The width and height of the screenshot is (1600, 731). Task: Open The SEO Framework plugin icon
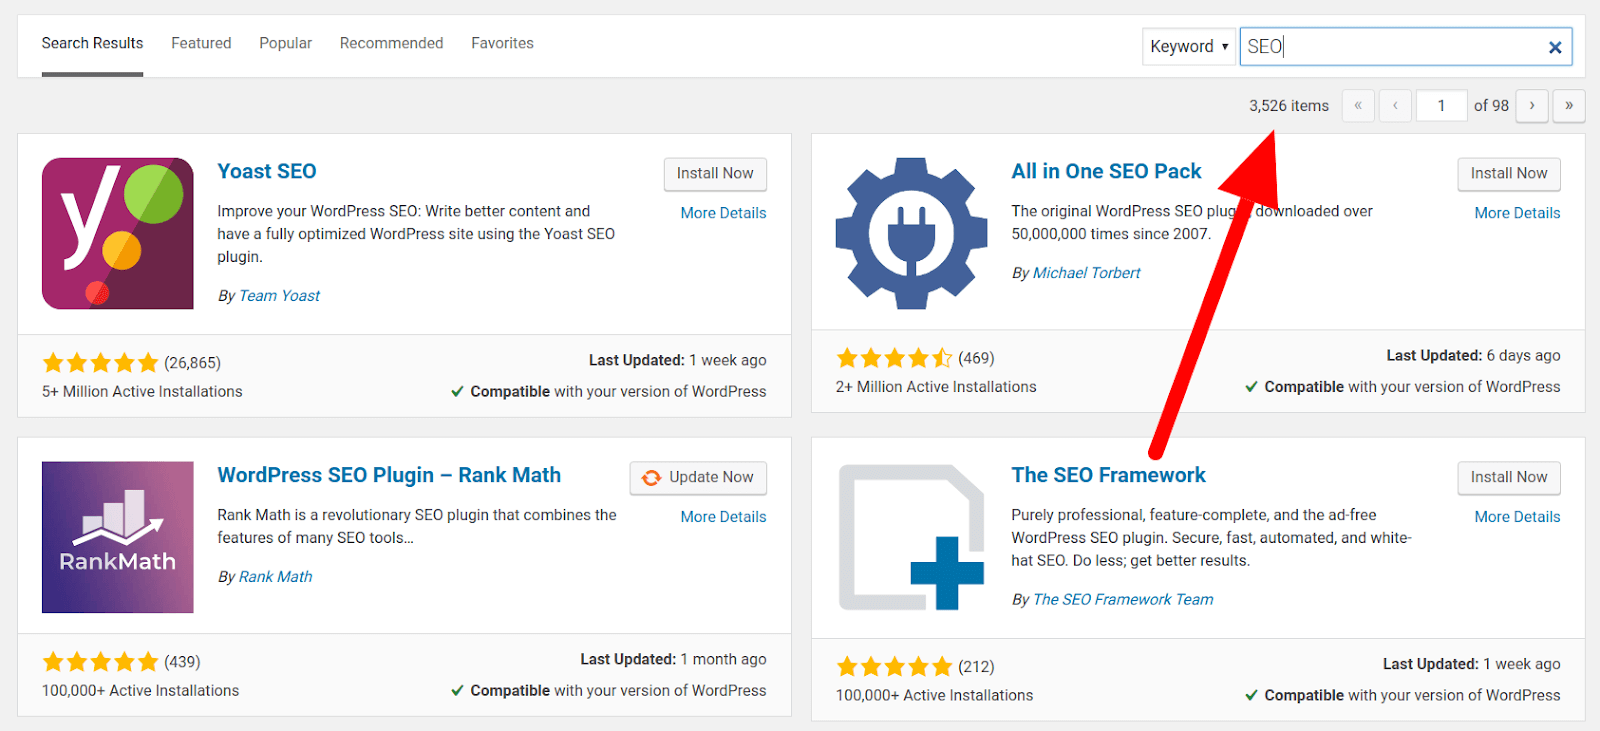(911, 537)
